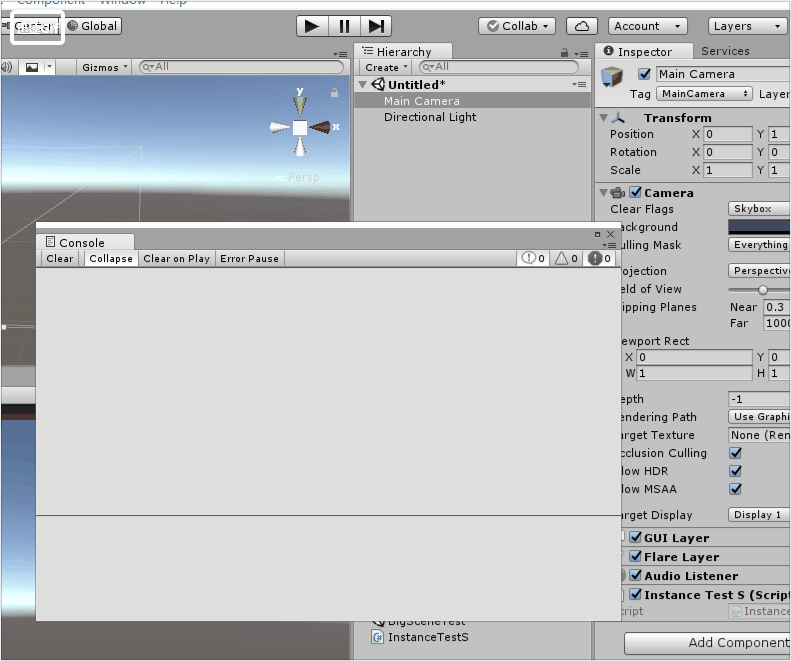Click the scene view search field
Screen dimensions: 791x661
click(x=241, y=67)
